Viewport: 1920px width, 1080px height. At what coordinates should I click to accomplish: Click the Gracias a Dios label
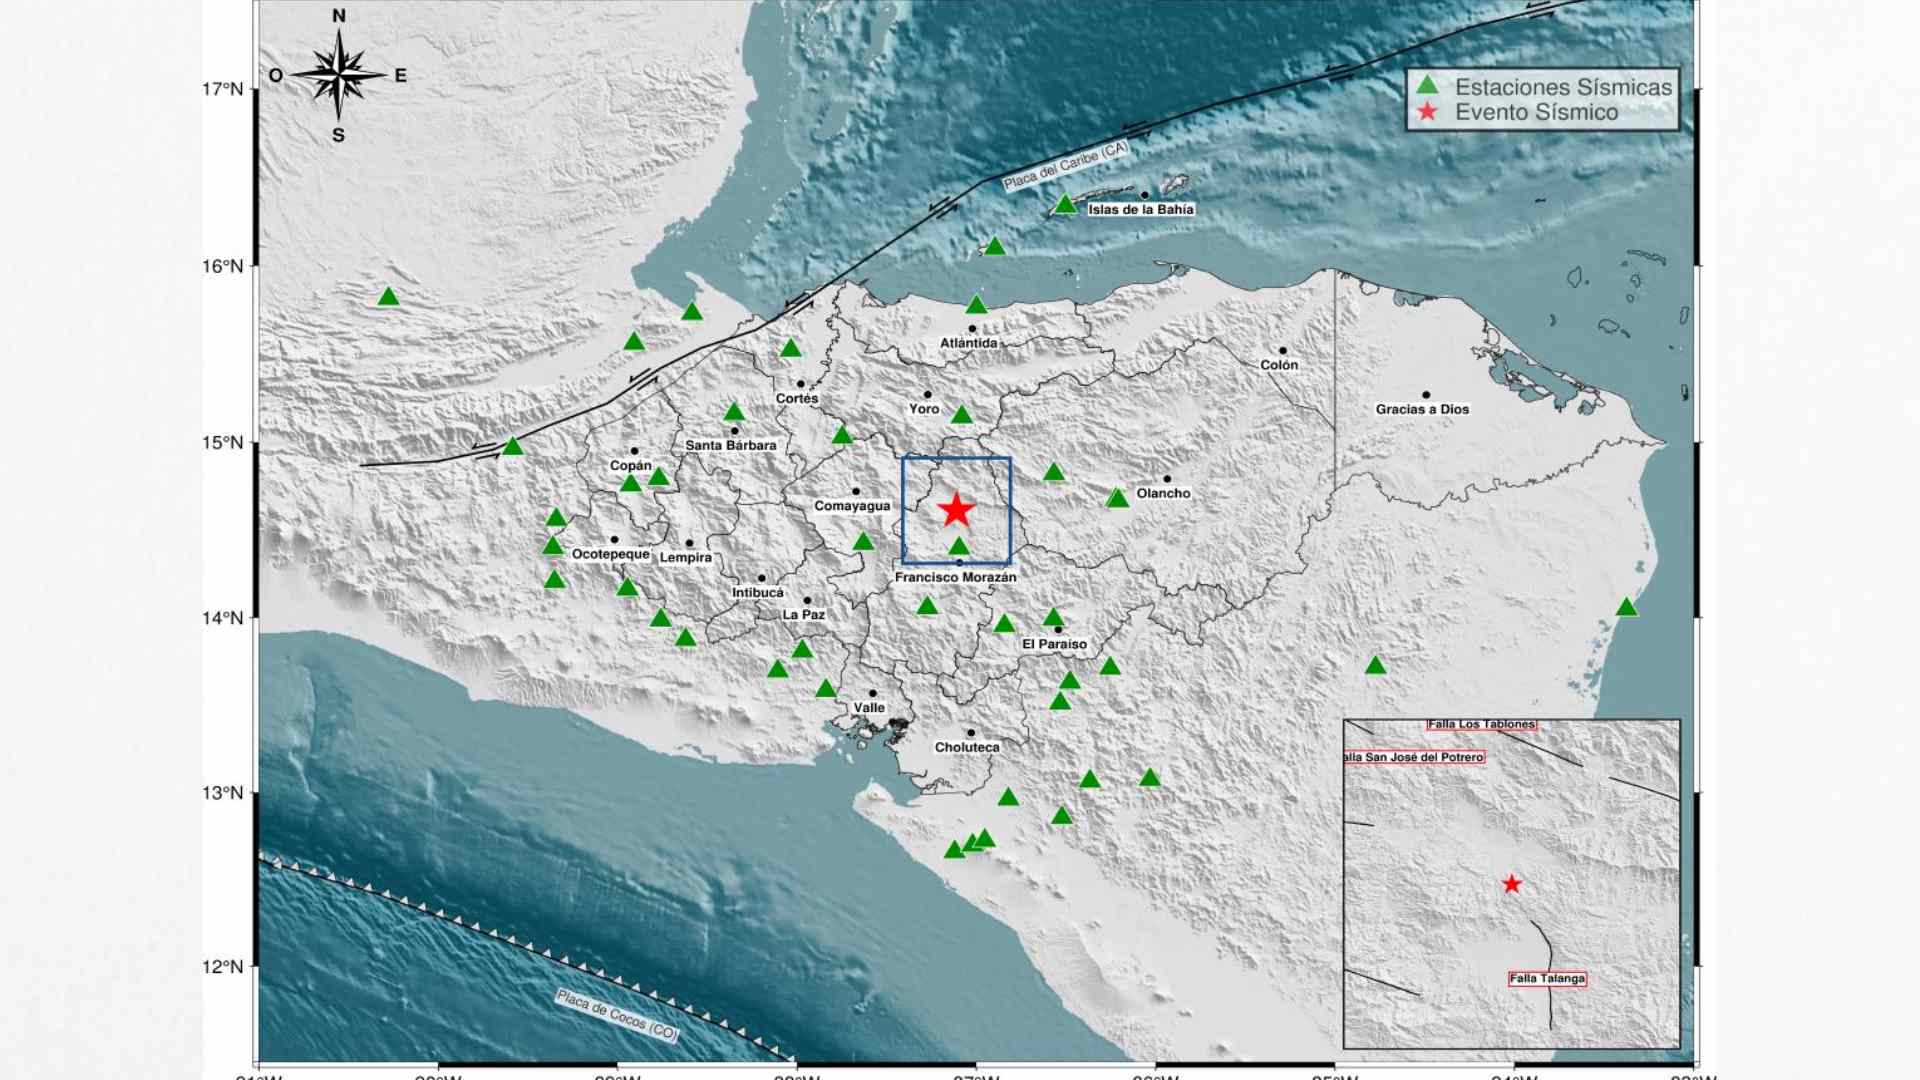click(x=1422, y=409)
